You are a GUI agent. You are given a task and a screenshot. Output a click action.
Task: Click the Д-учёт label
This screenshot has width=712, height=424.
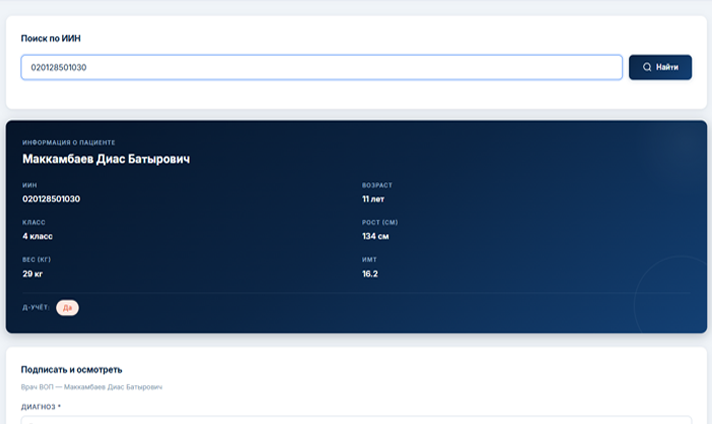pos(36,307)
